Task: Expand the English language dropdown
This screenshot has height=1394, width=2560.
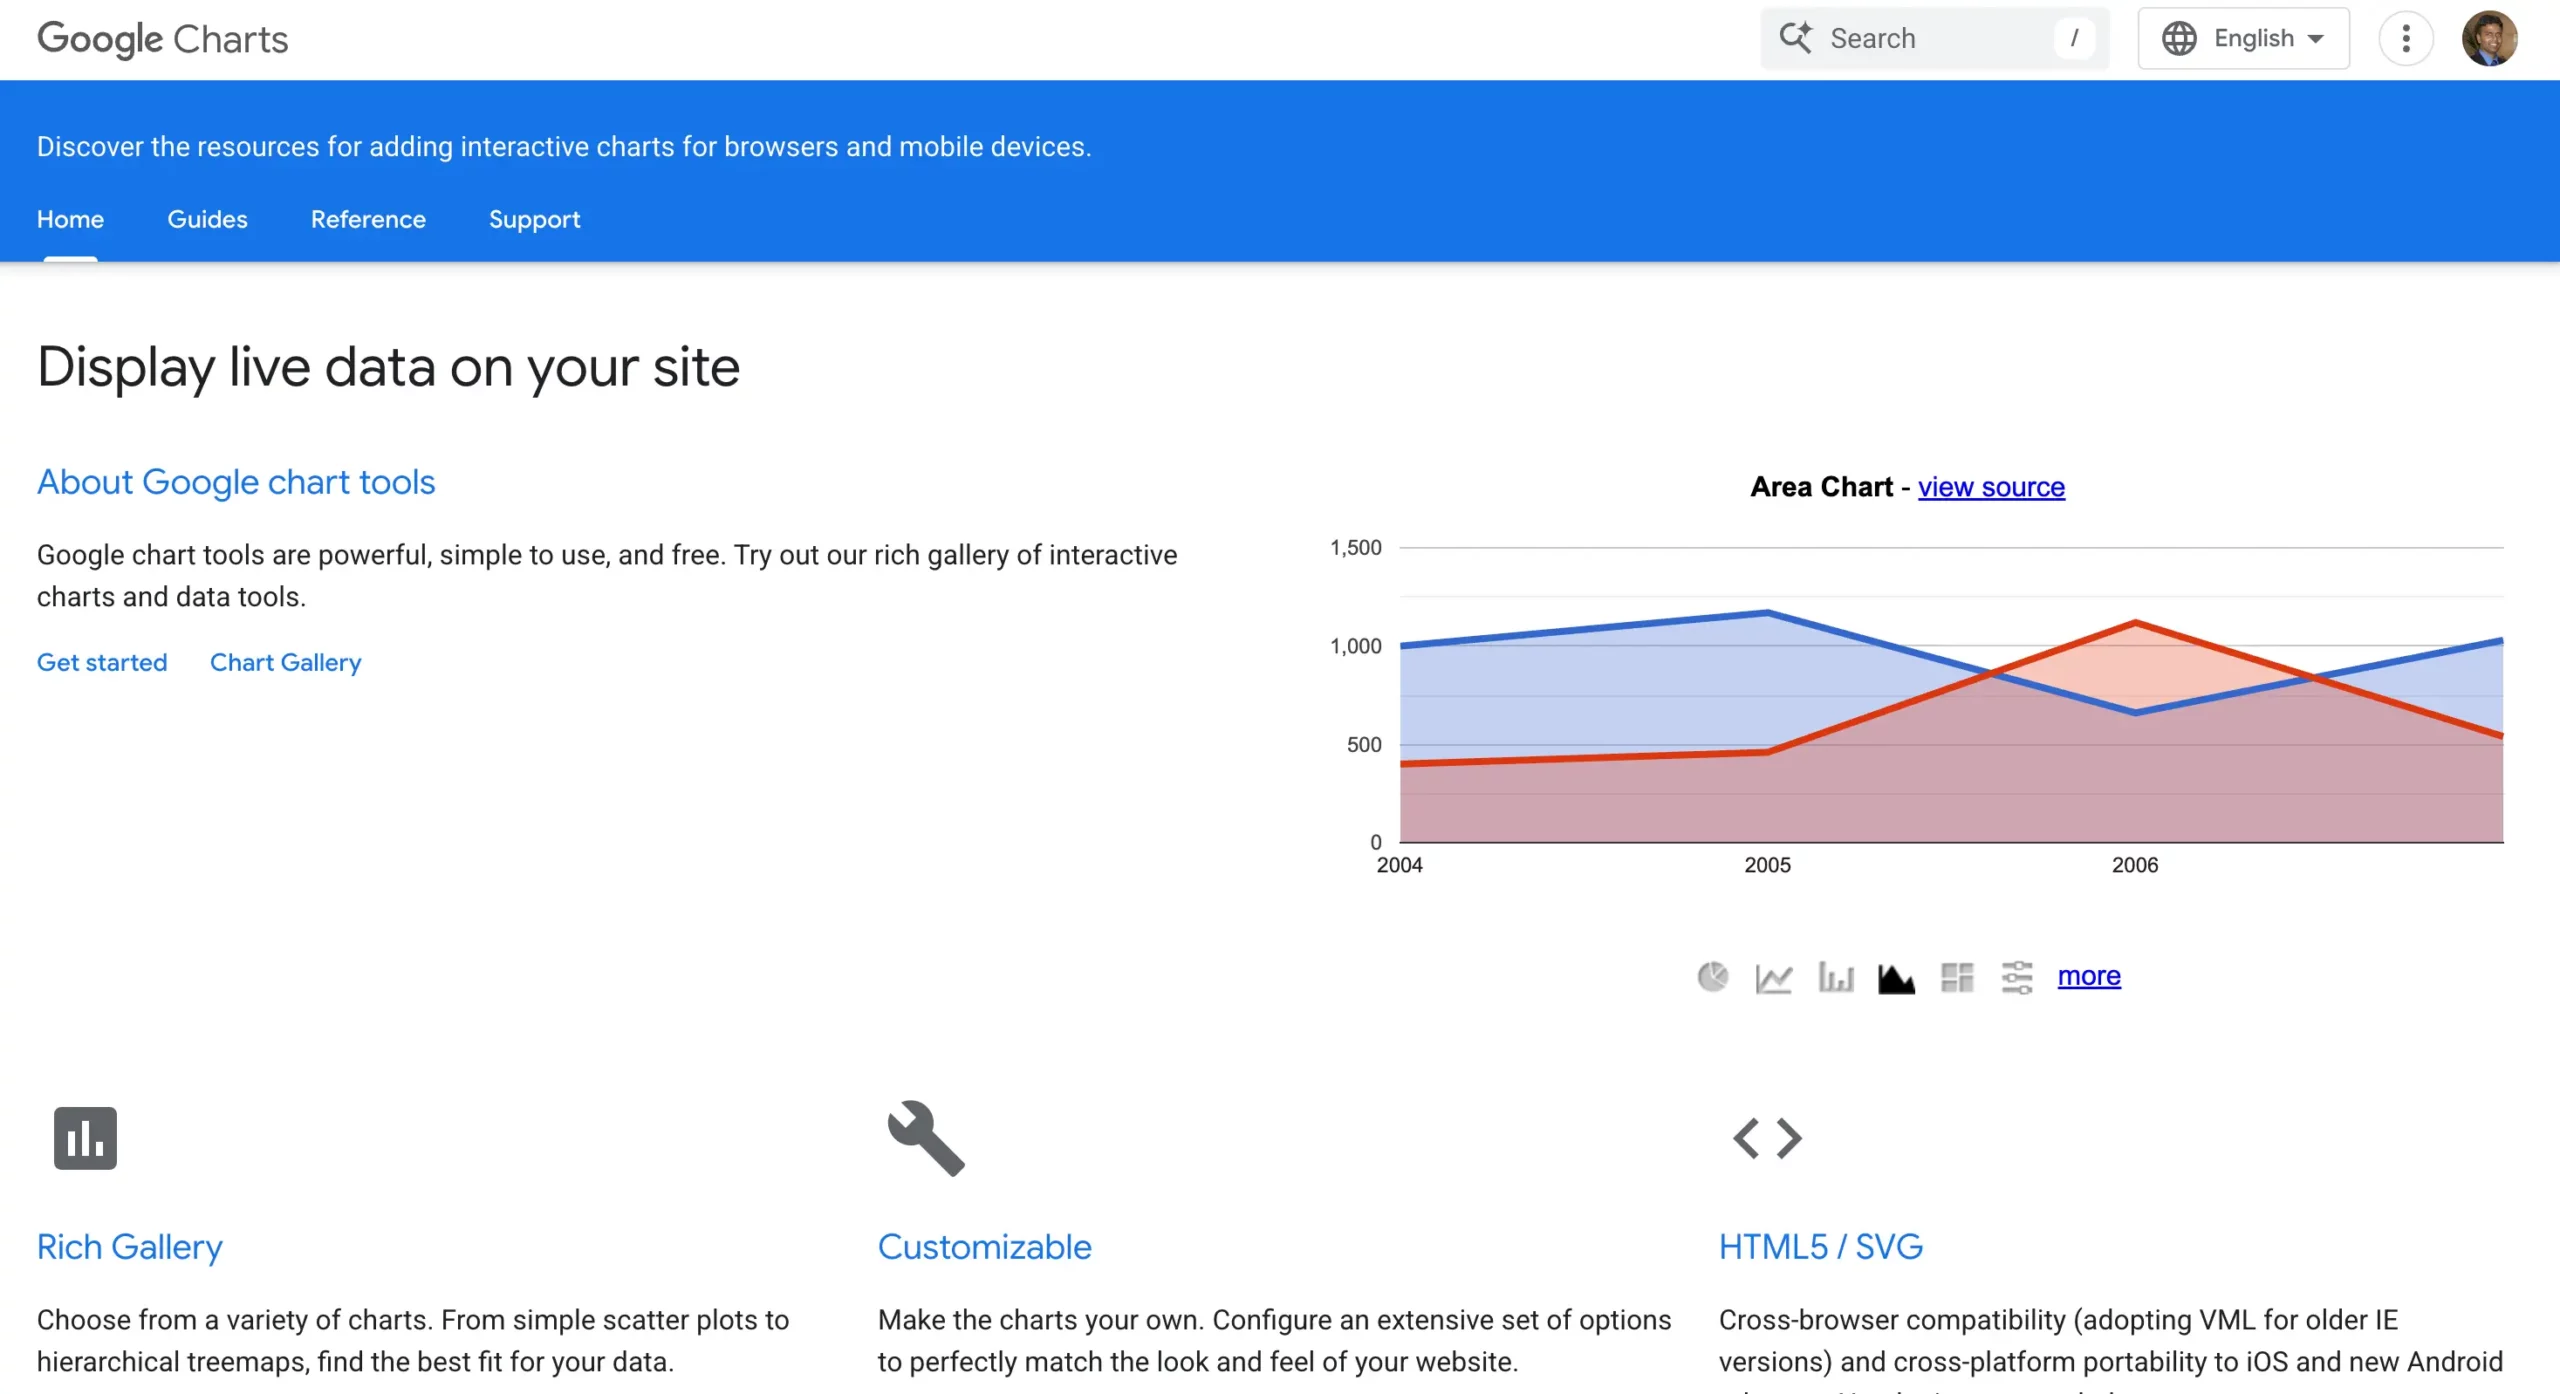Action: [x=2243, y=39]
